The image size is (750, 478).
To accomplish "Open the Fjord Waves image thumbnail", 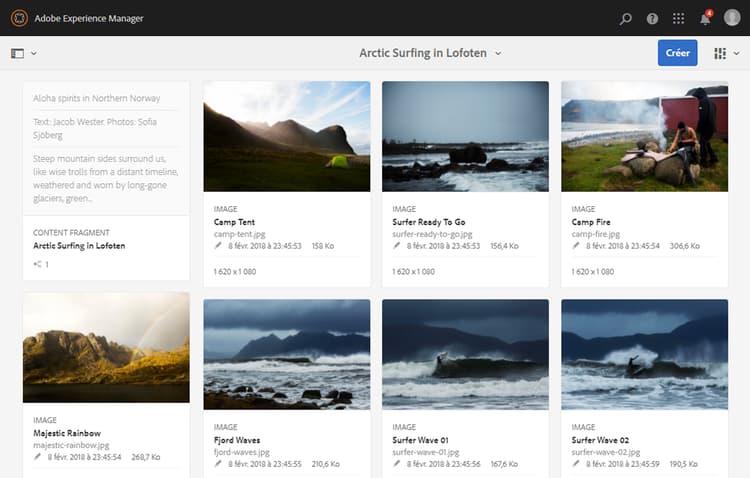I will coord(287,355).
